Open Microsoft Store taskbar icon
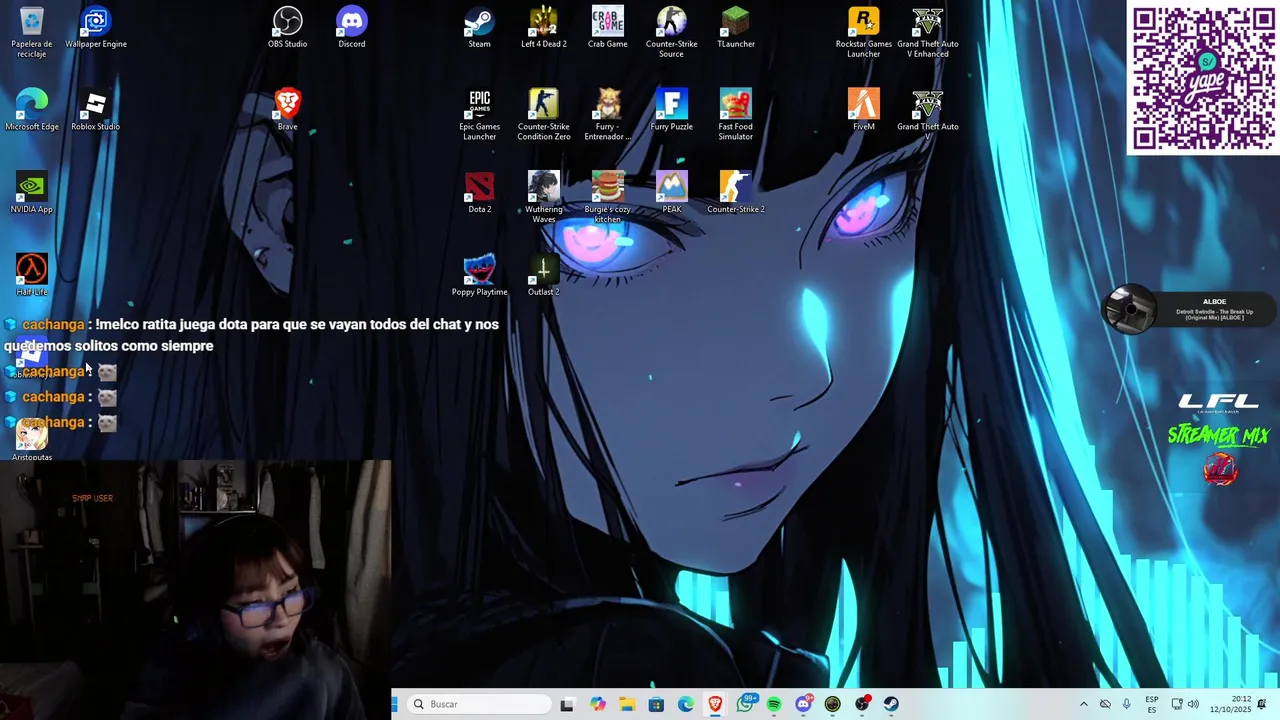 pyautogui.click(x=656, y=704)
